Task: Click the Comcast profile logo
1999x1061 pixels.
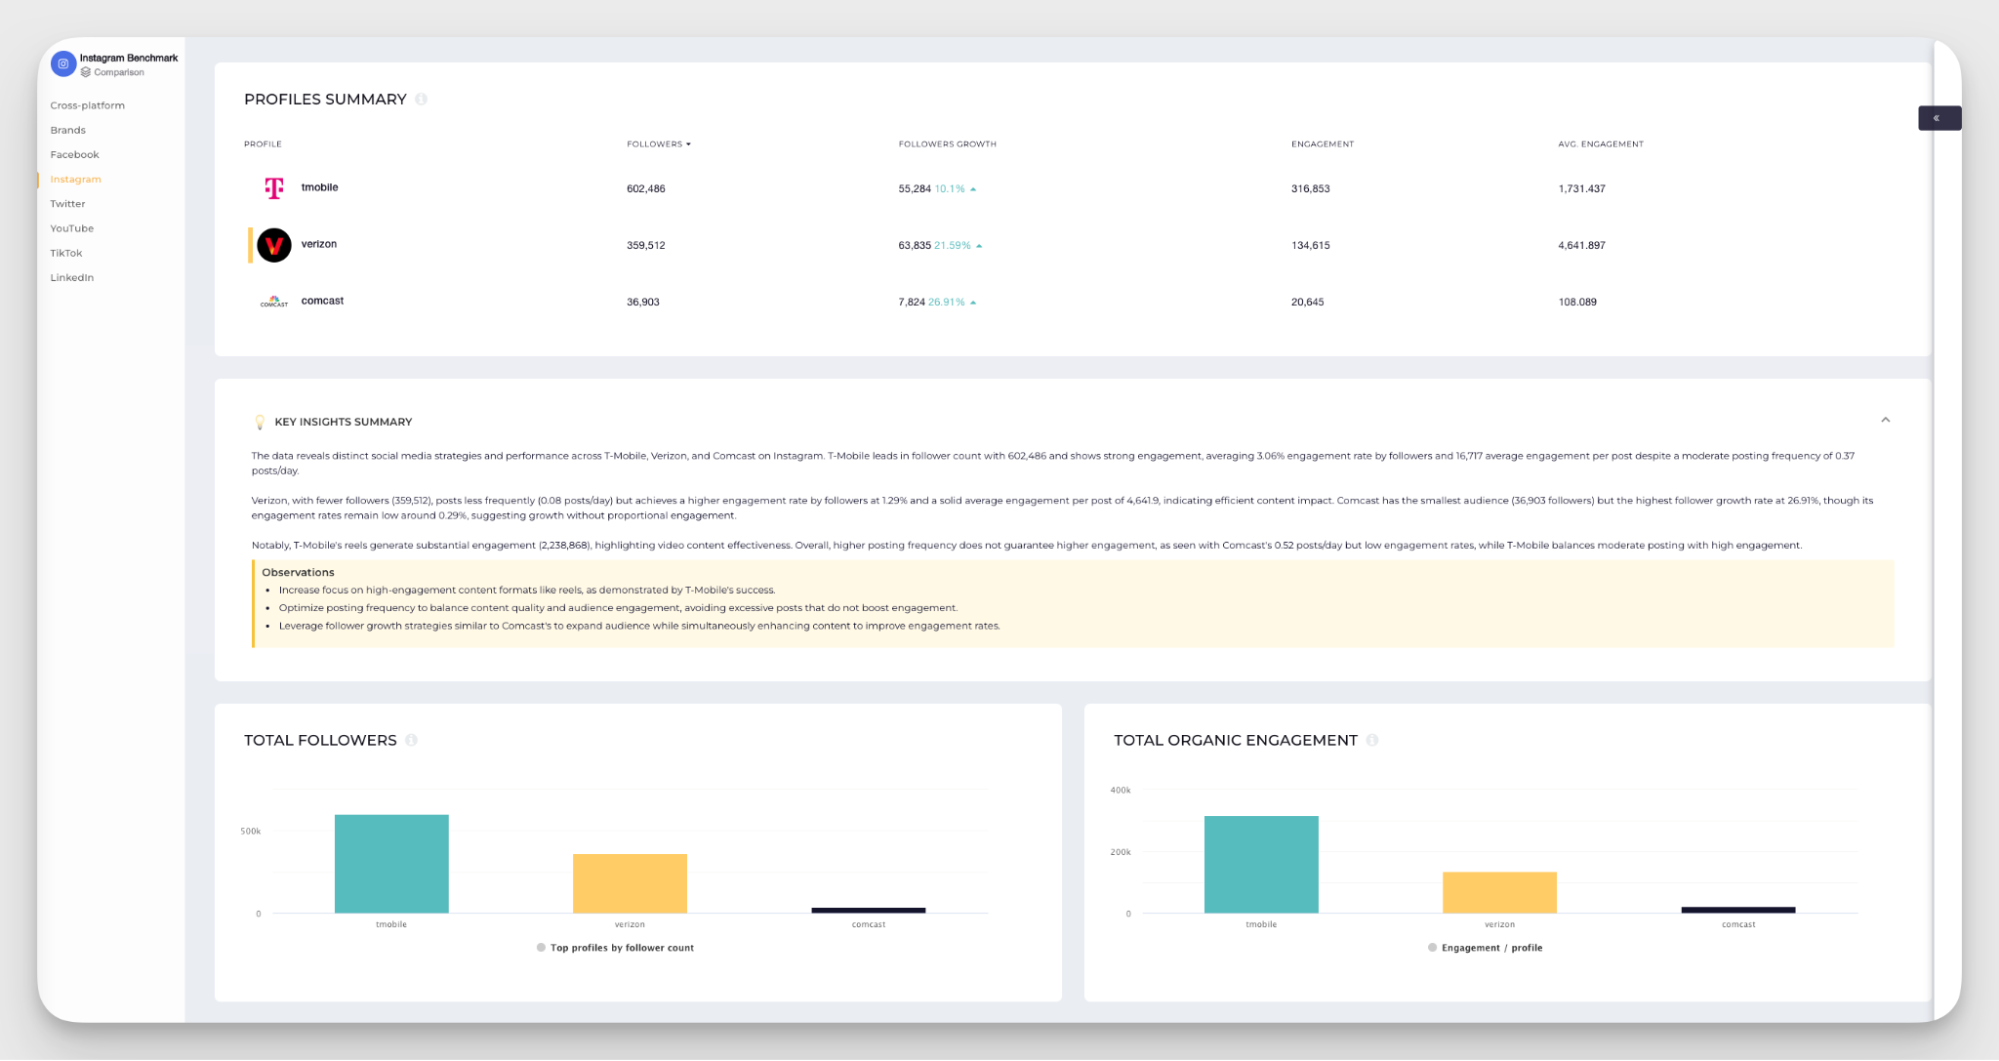Action: coord(274,302)
